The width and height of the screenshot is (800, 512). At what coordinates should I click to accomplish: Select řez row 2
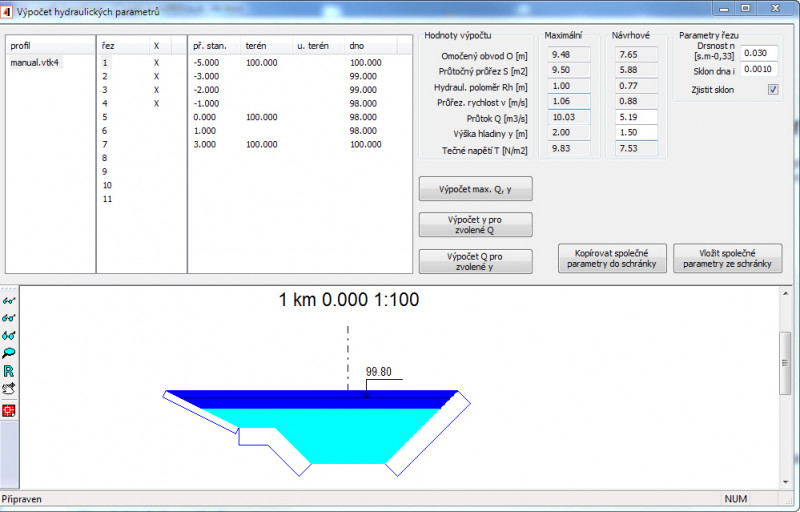coord(105,76)
